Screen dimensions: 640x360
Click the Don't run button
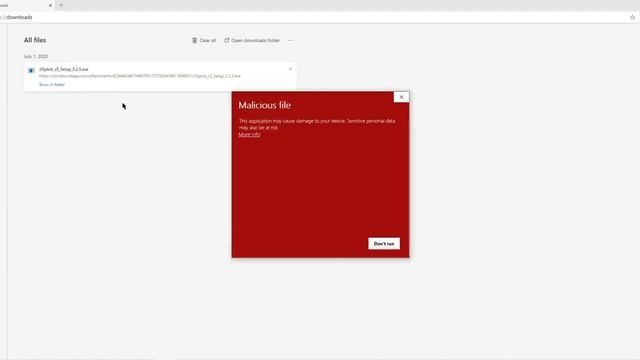pos(384,244)
